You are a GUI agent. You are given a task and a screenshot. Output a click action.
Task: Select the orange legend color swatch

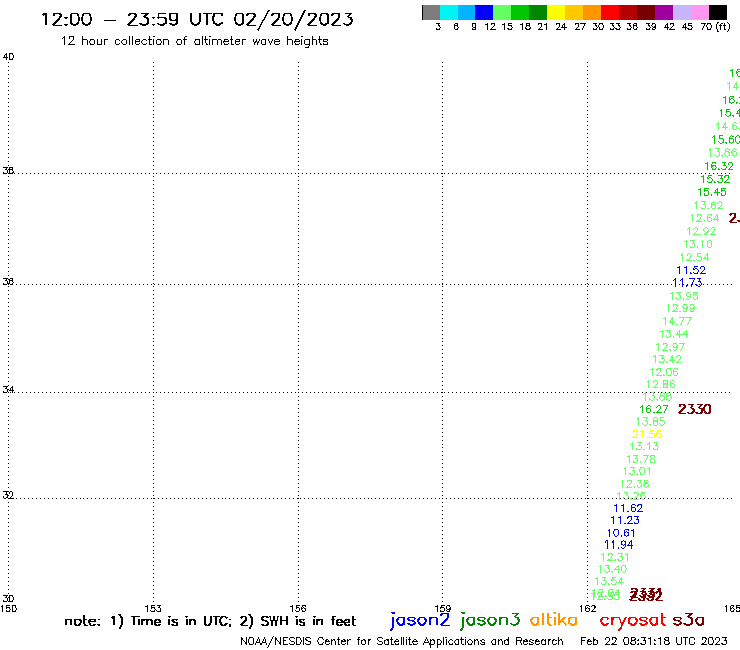click(x=592, y=12)
